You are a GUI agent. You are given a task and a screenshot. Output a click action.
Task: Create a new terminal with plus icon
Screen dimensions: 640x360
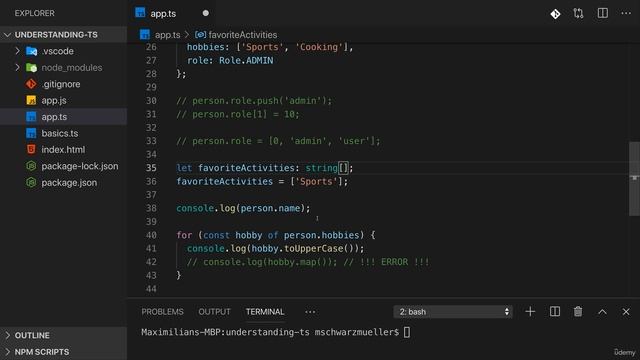point(530,312)
